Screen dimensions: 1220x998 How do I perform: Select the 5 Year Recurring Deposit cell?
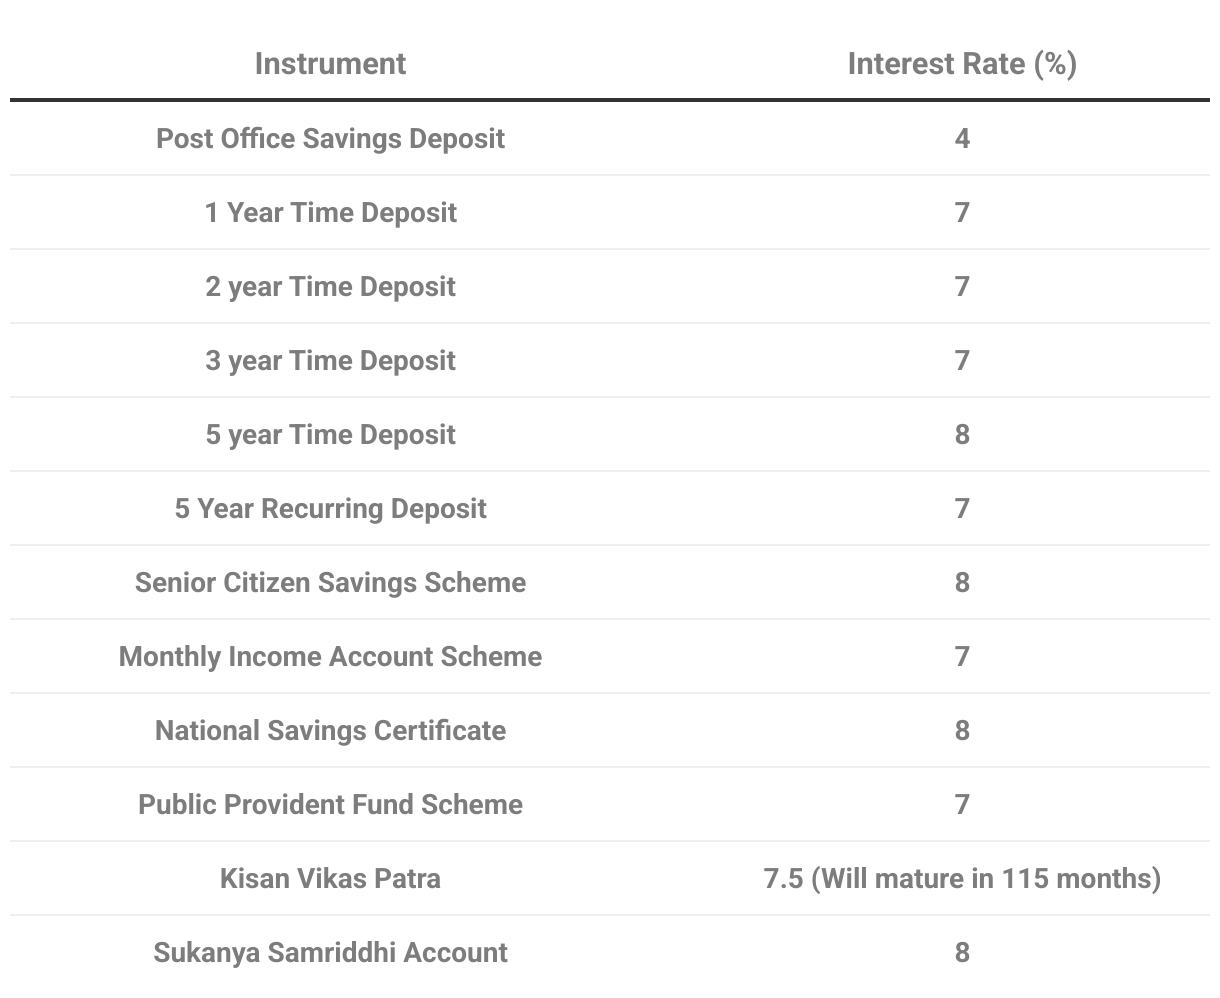click(x=330, y=509)
